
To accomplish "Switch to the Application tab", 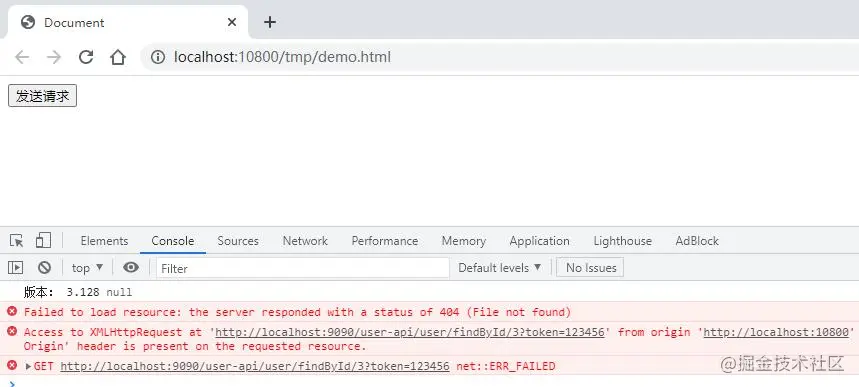I will pyautogui.click(x=540, y=241).
